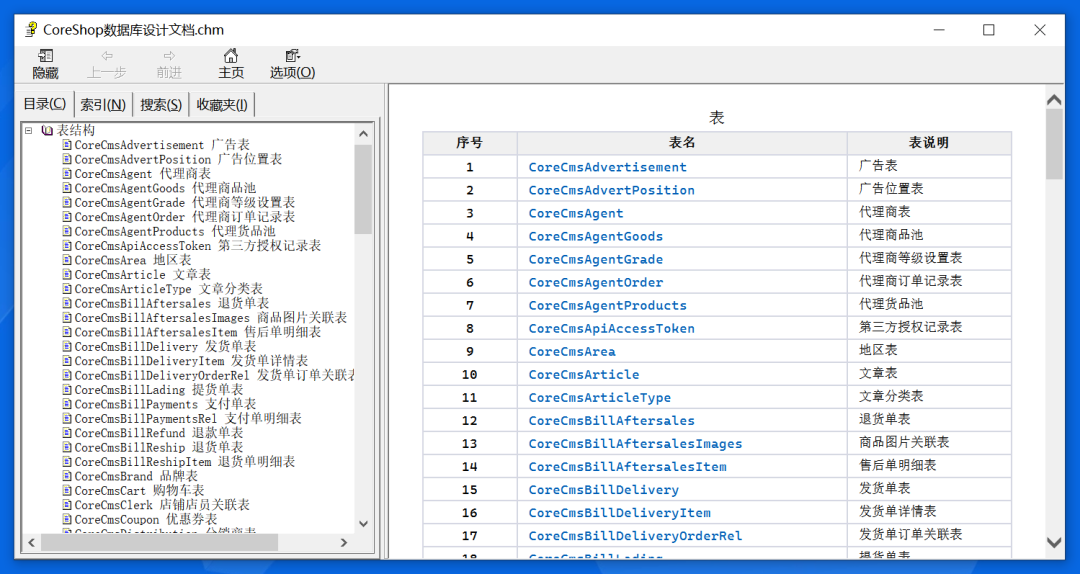Open the CoreCmsBillAftersalesImages table link
The image size is (1080, 574).
(x=635, y=444)
